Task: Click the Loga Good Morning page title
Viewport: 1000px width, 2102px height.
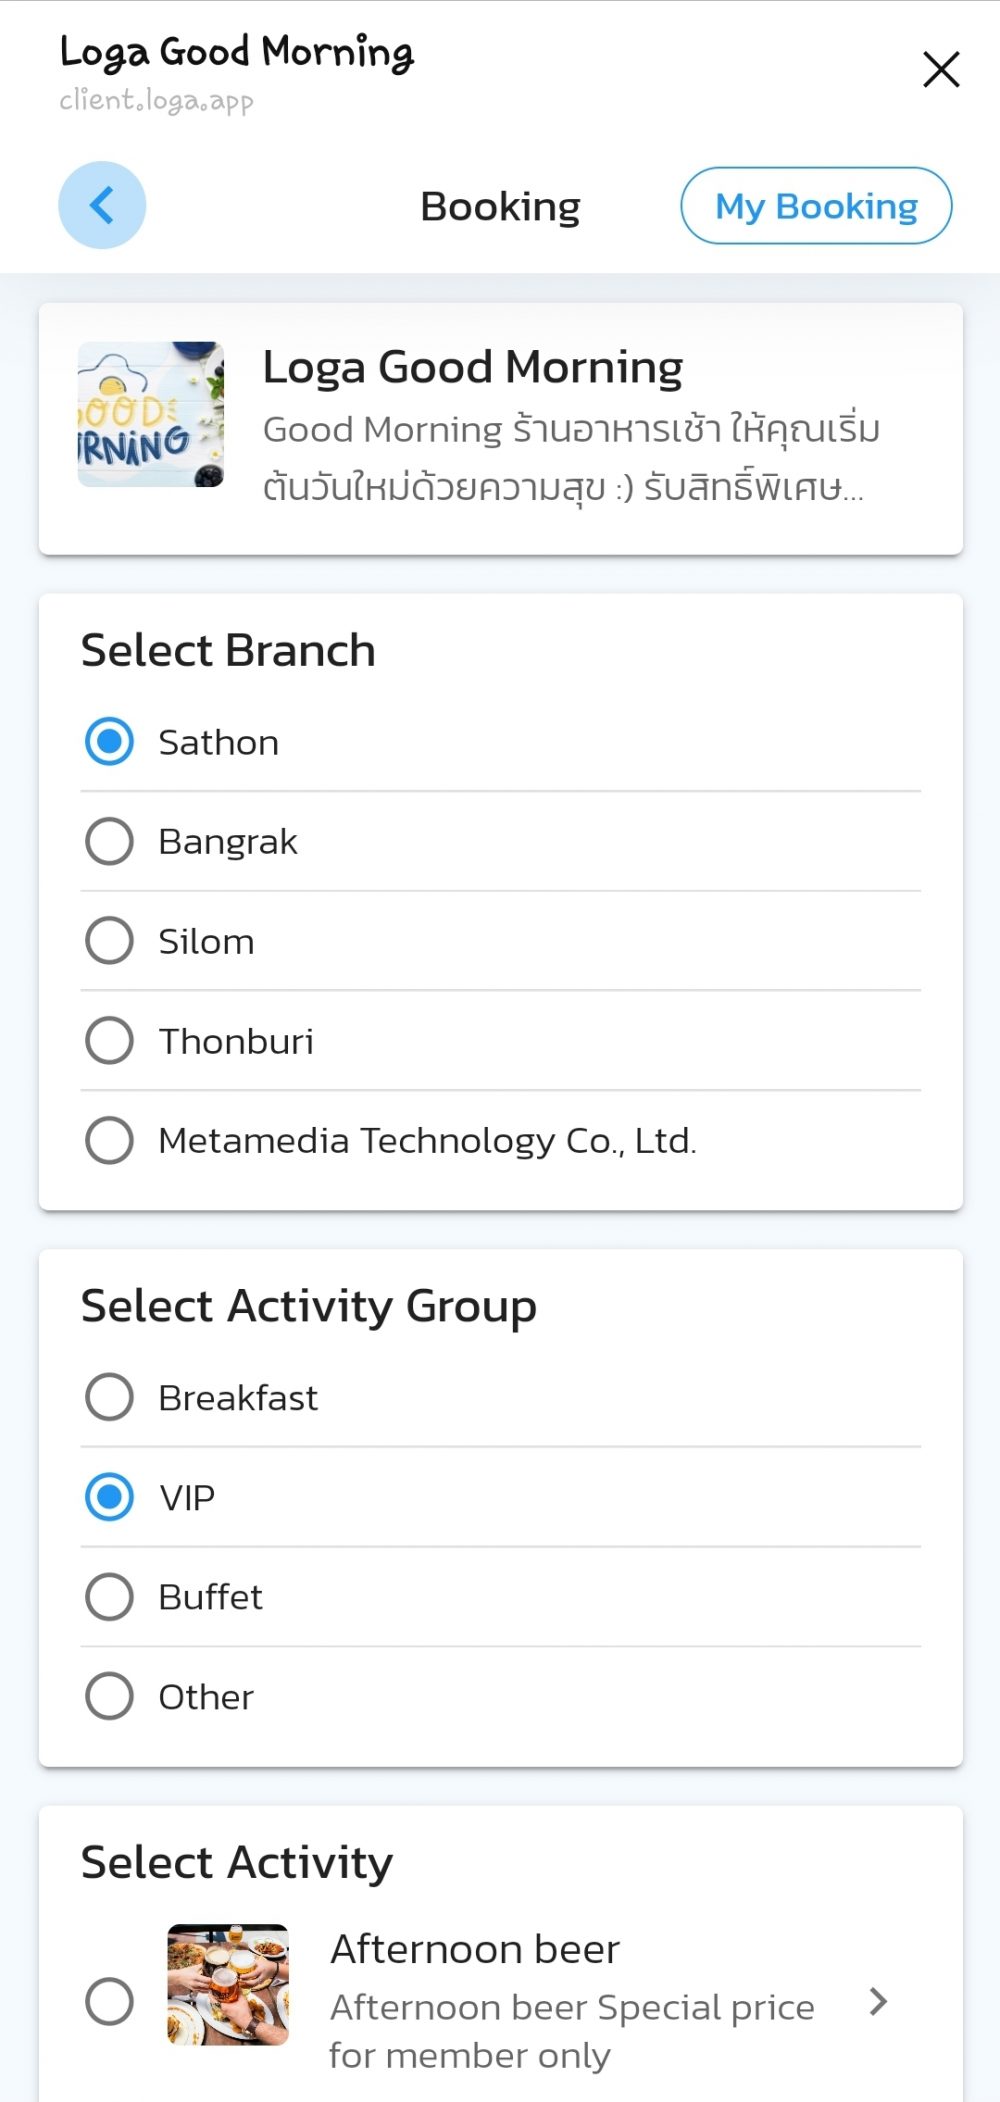Action: pos(236,53)
